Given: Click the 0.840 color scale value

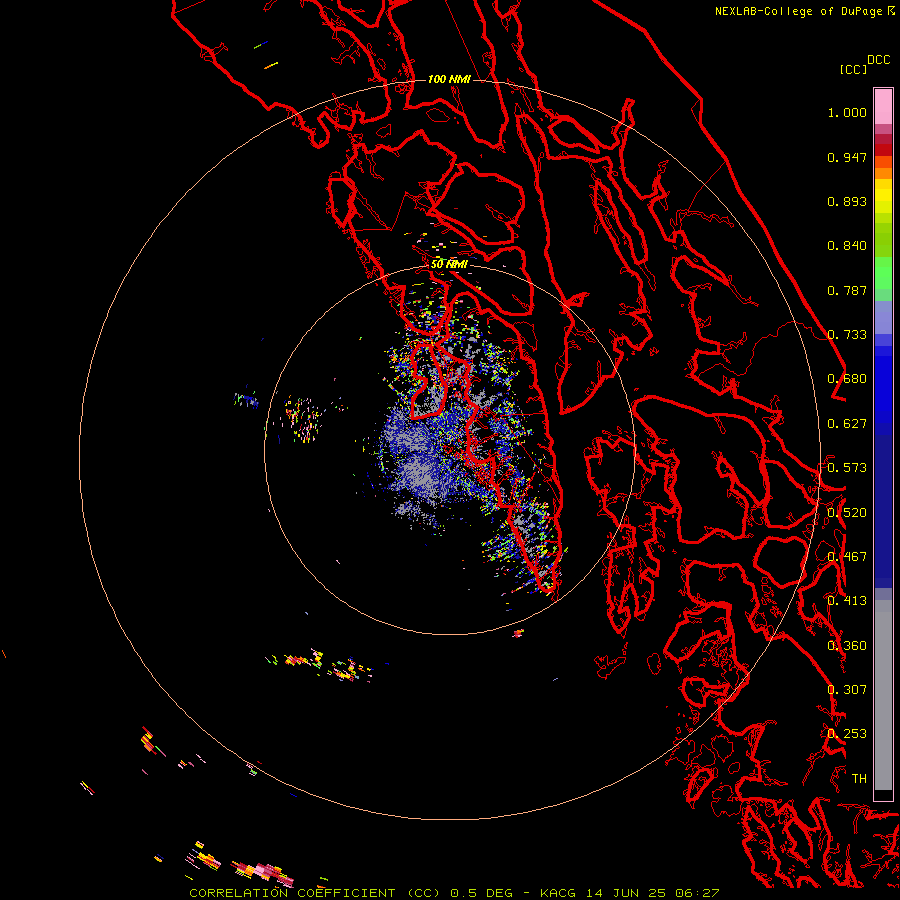Looking at the screenshot, I should pyautogui.click(x=847, y=246).
